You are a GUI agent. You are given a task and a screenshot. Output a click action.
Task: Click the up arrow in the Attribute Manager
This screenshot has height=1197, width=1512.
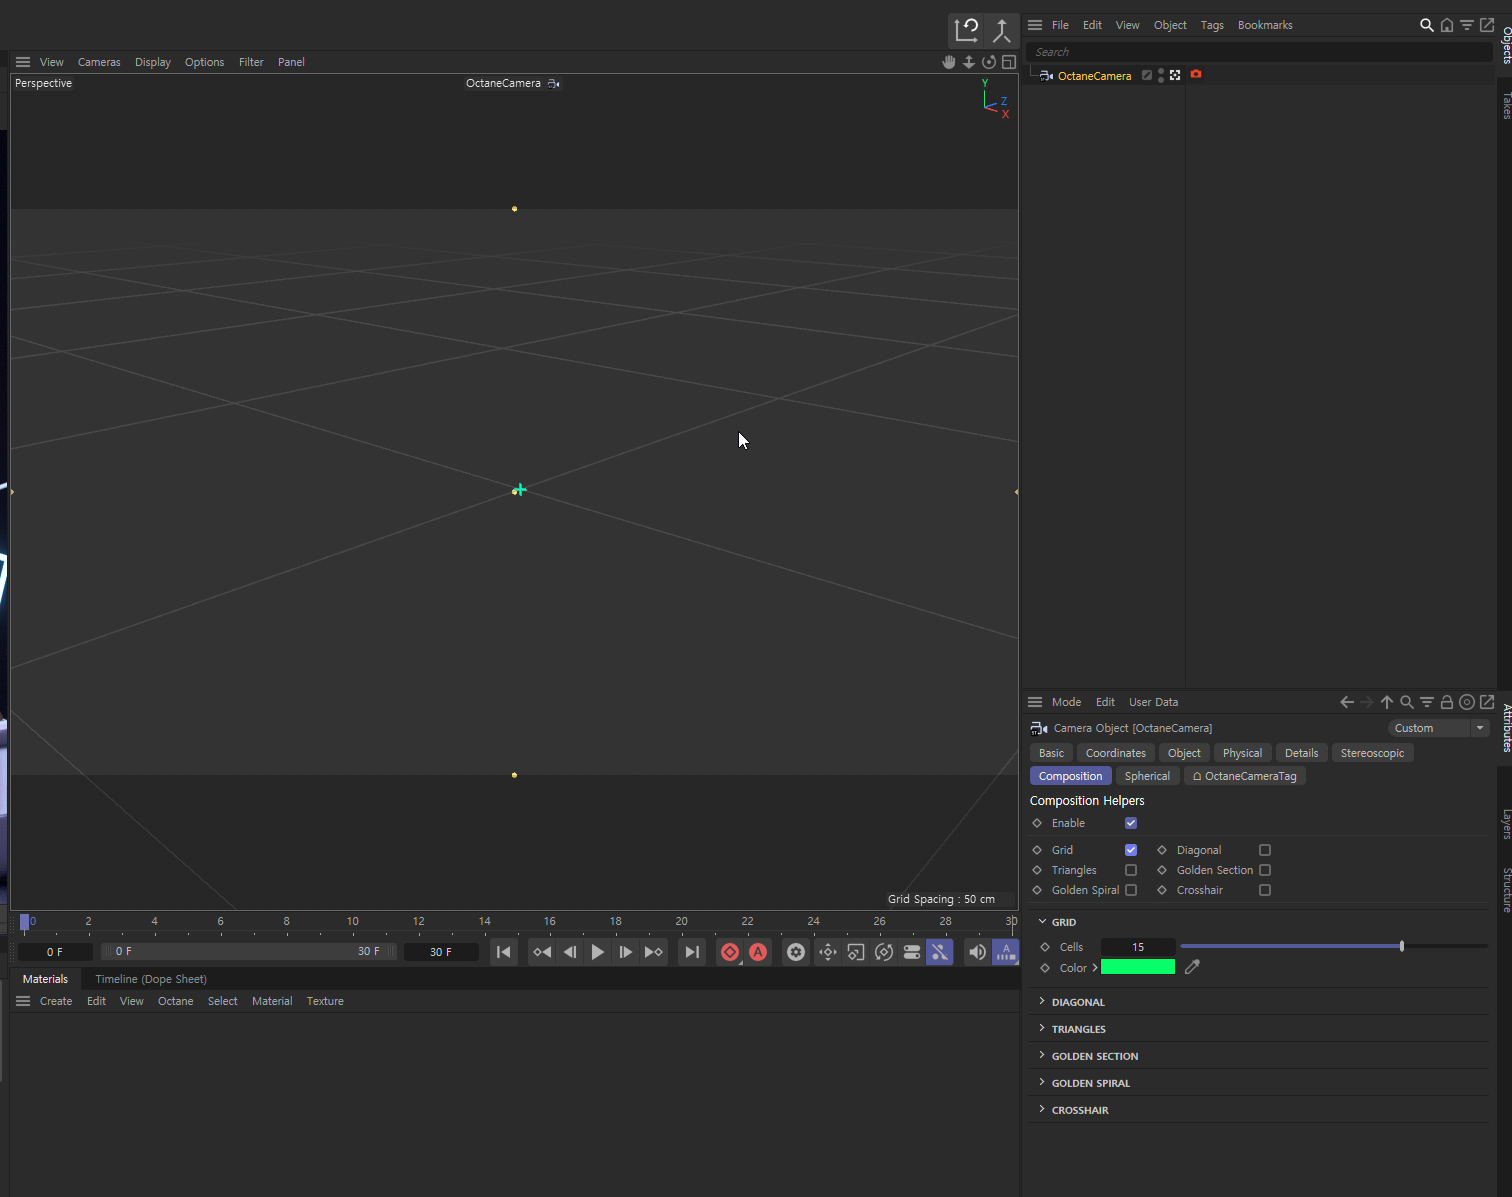pyautogui.click(x=1387, y=702)
